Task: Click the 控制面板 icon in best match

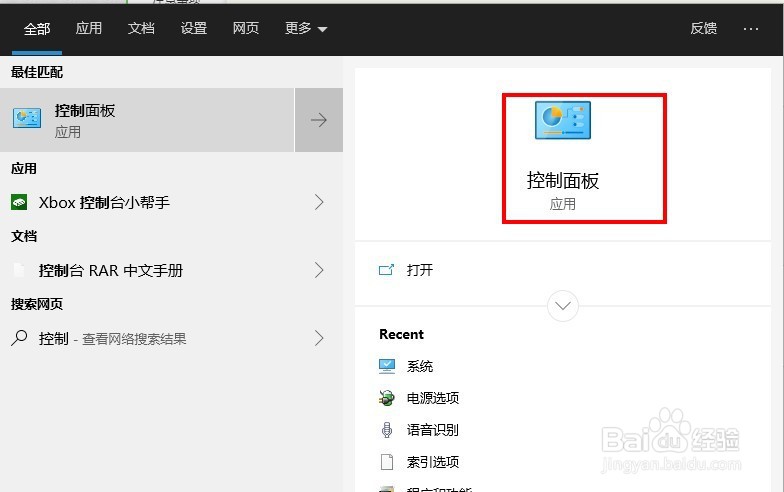Action: pos(26,118)
